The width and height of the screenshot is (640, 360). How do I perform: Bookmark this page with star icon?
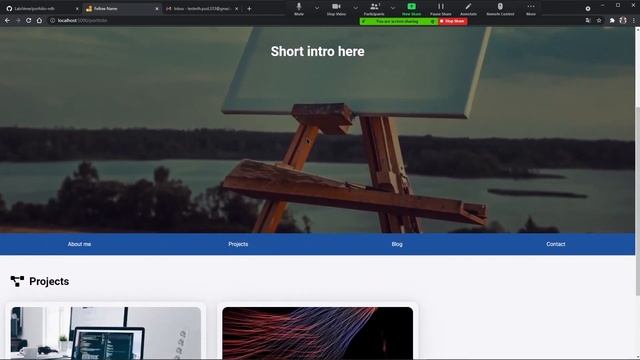[x=599, y=20]
